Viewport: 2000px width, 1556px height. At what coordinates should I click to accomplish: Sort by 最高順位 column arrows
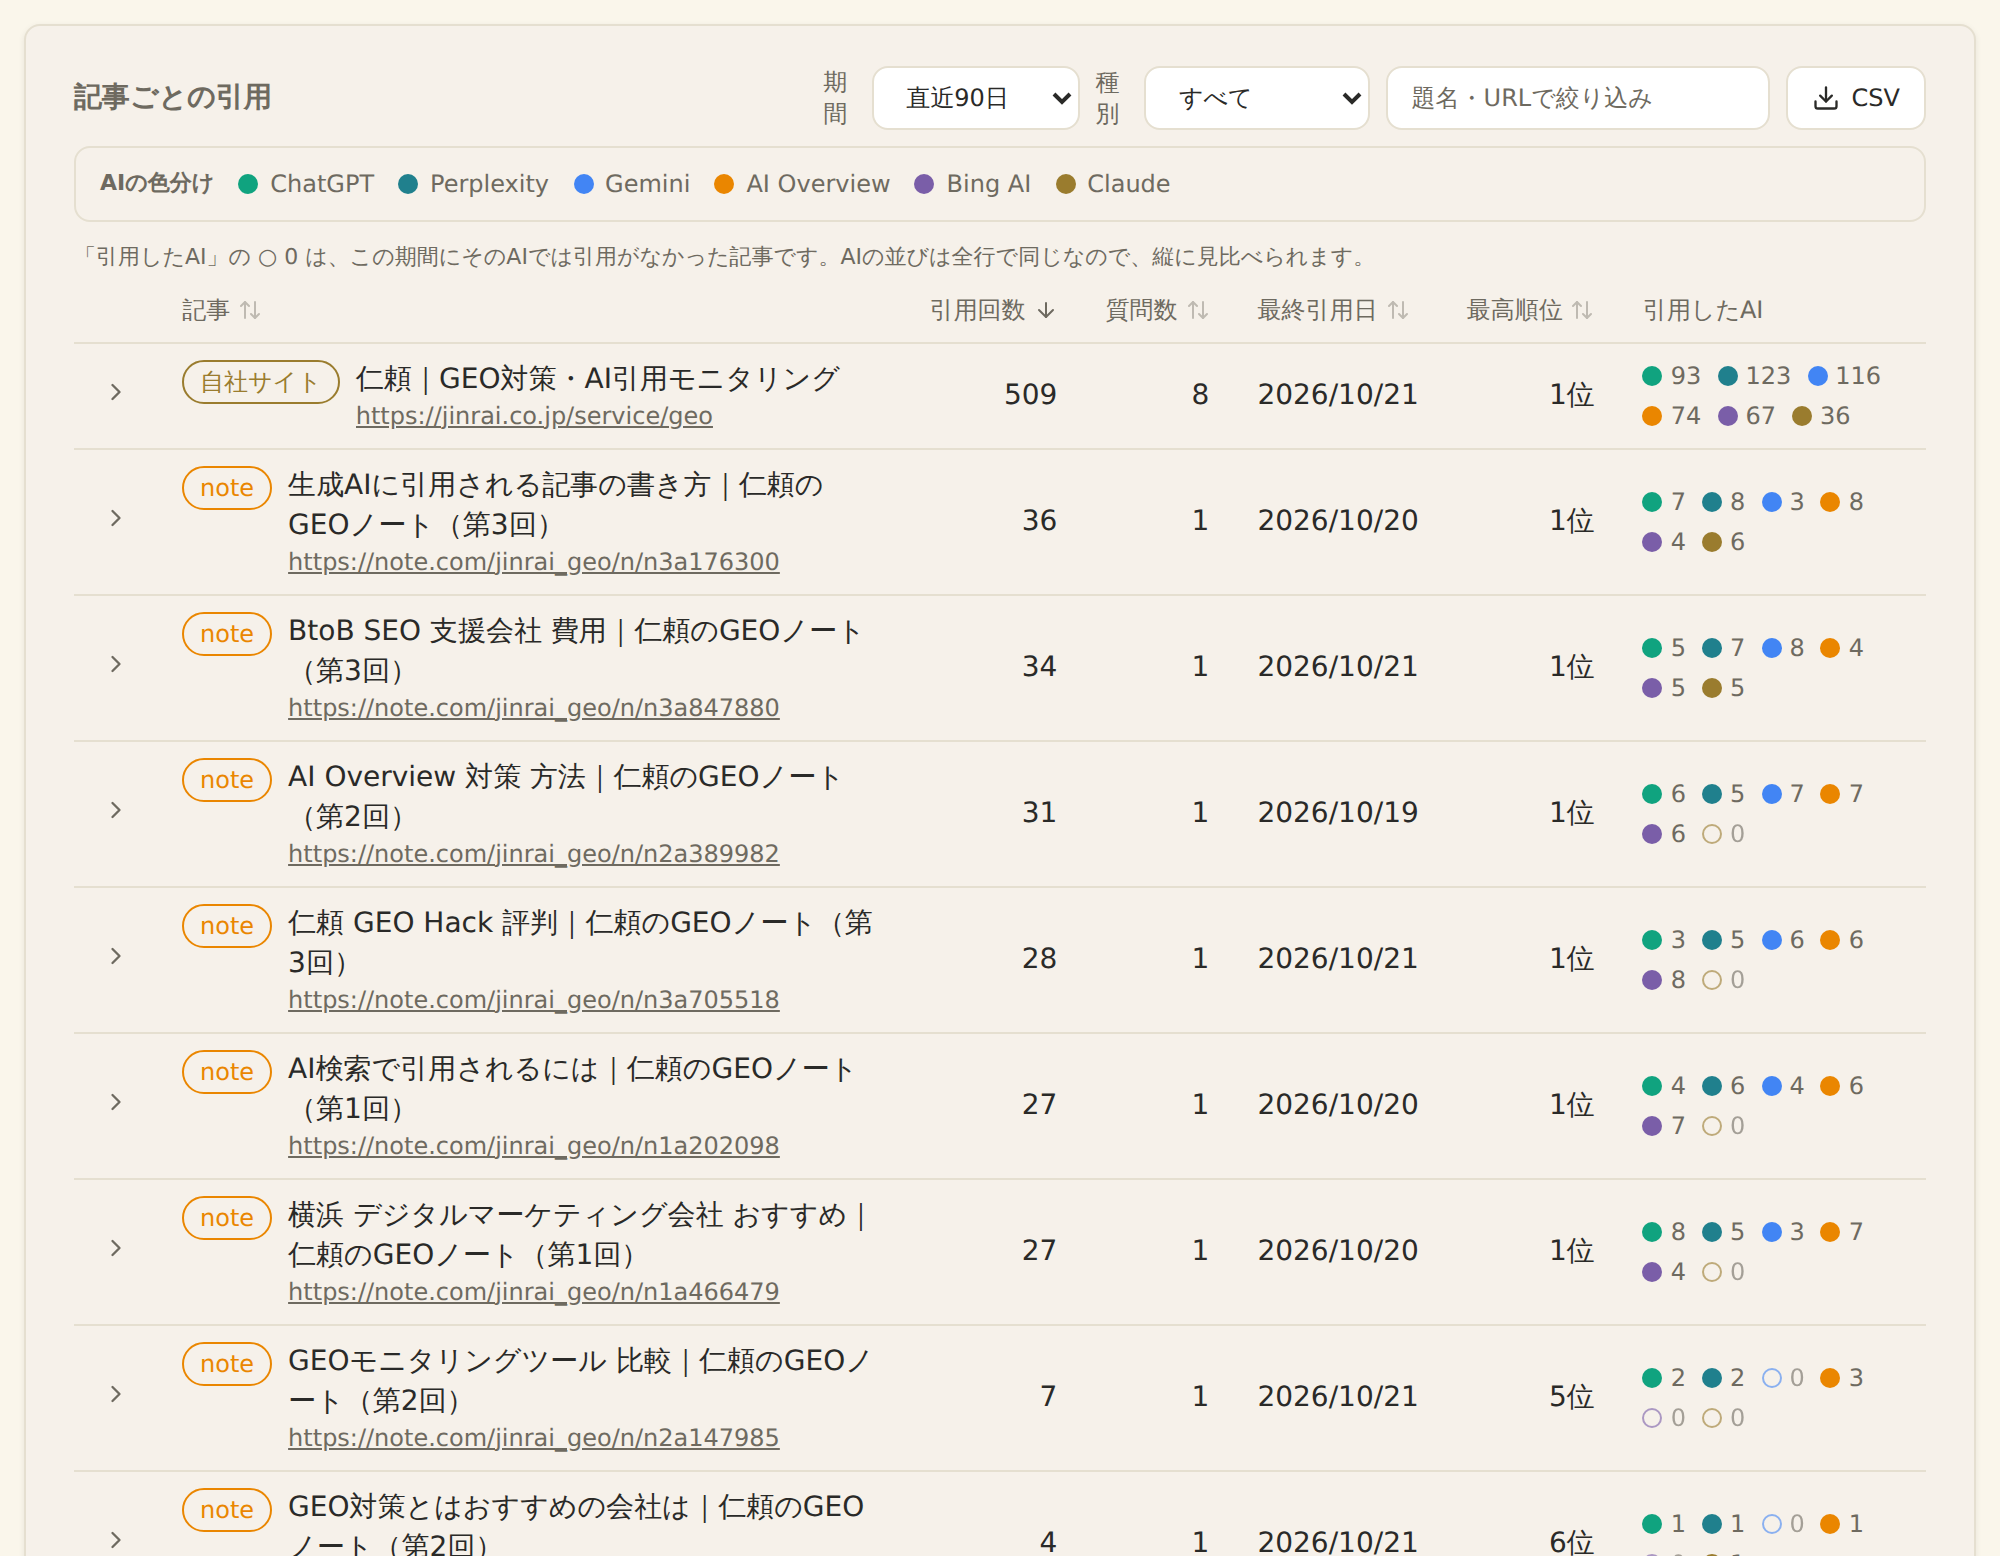pos(1582,311)
